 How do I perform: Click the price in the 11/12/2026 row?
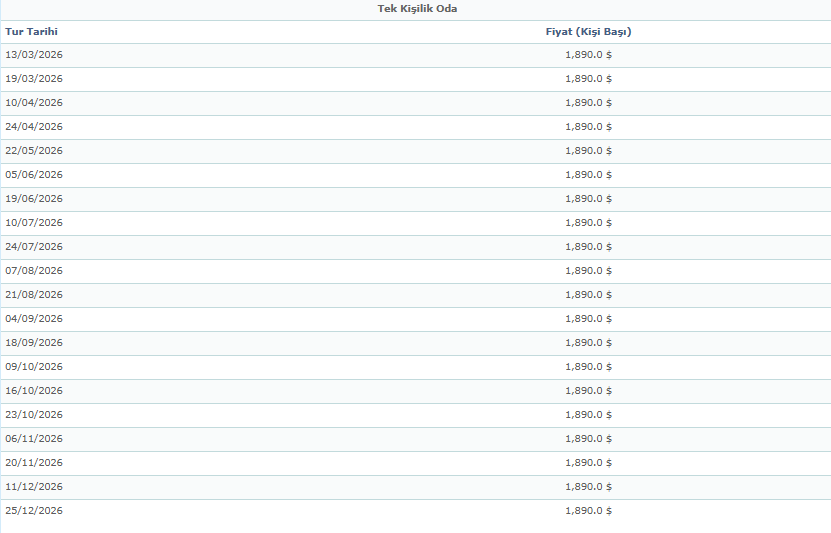tap(588, 487)
